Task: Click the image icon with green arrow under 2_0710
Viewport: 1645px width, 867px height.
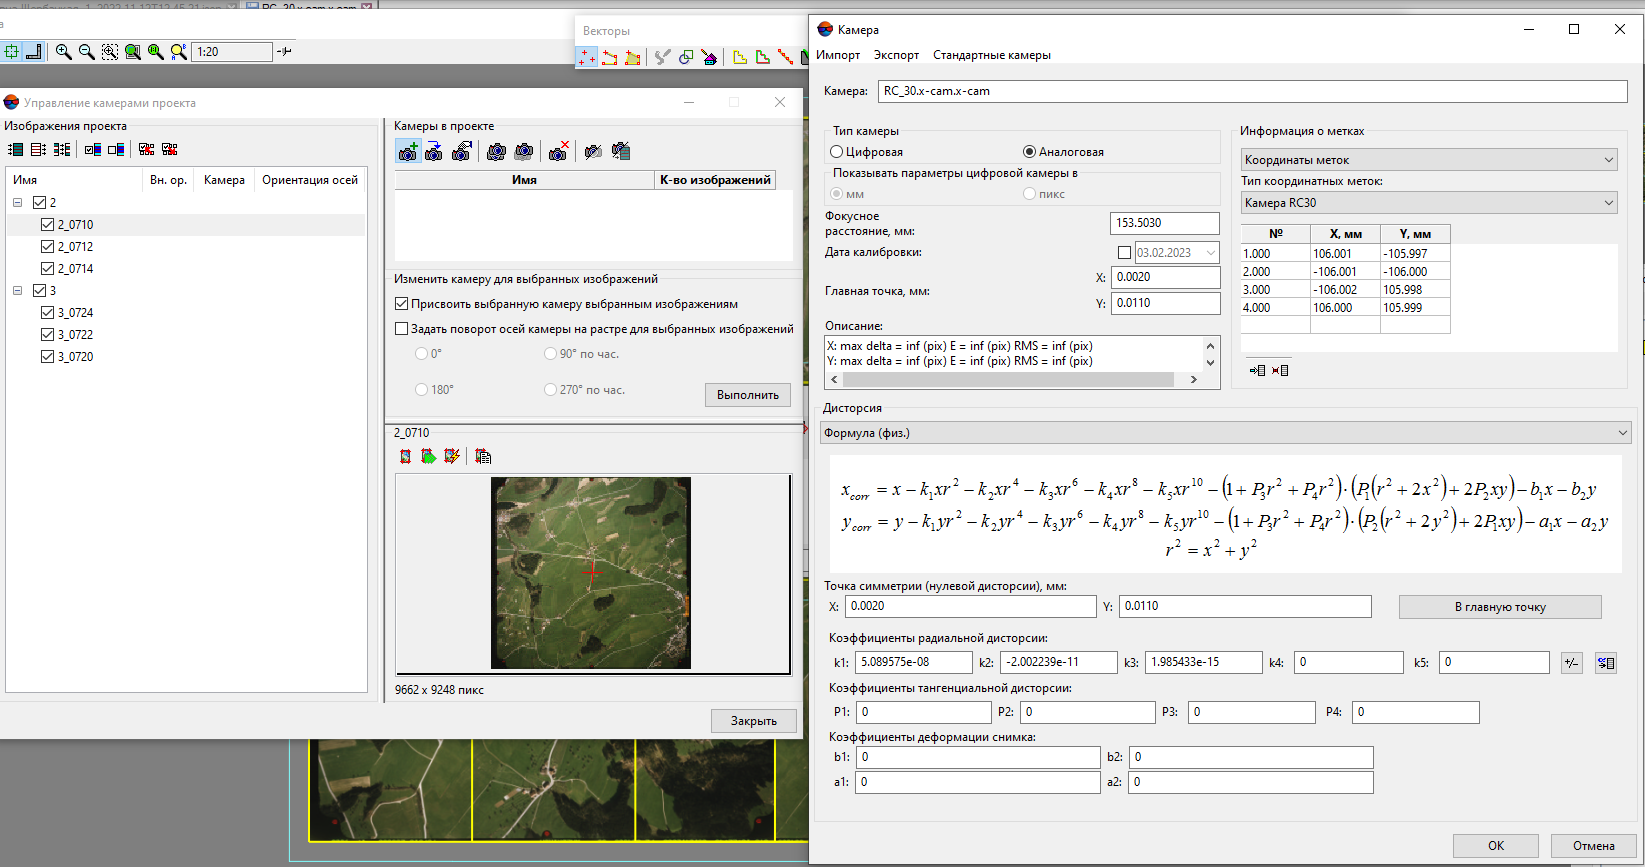Action: [428, 456]
